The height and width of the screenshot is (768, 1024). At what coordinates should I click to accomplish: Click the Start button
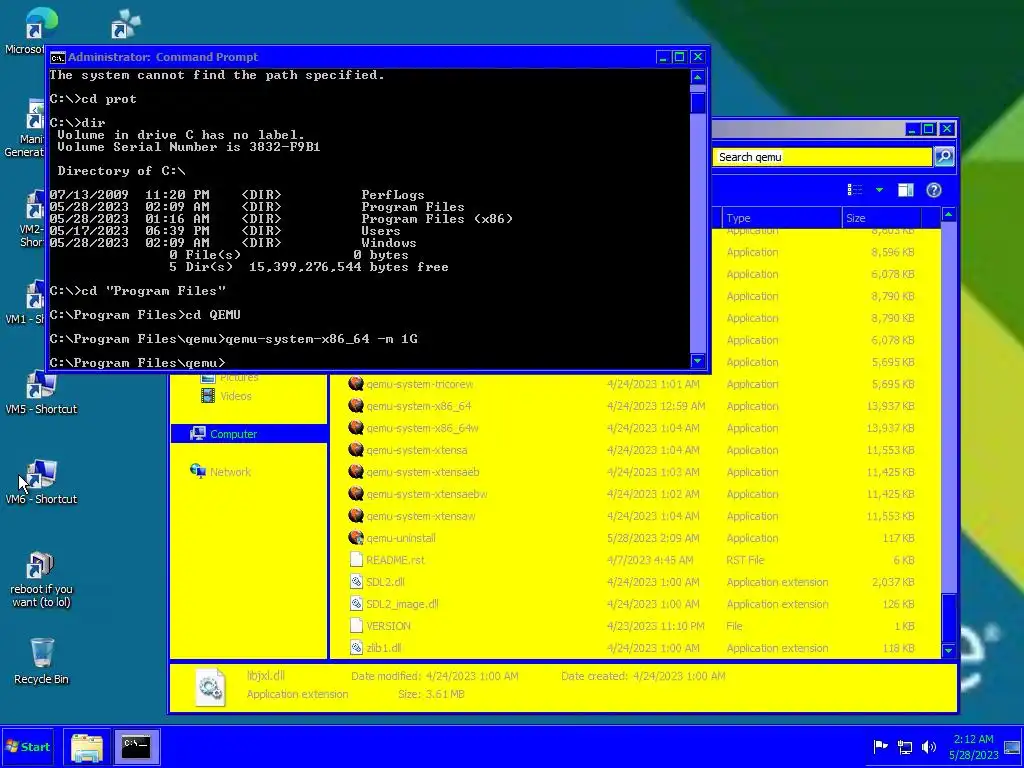pos(27,747)
